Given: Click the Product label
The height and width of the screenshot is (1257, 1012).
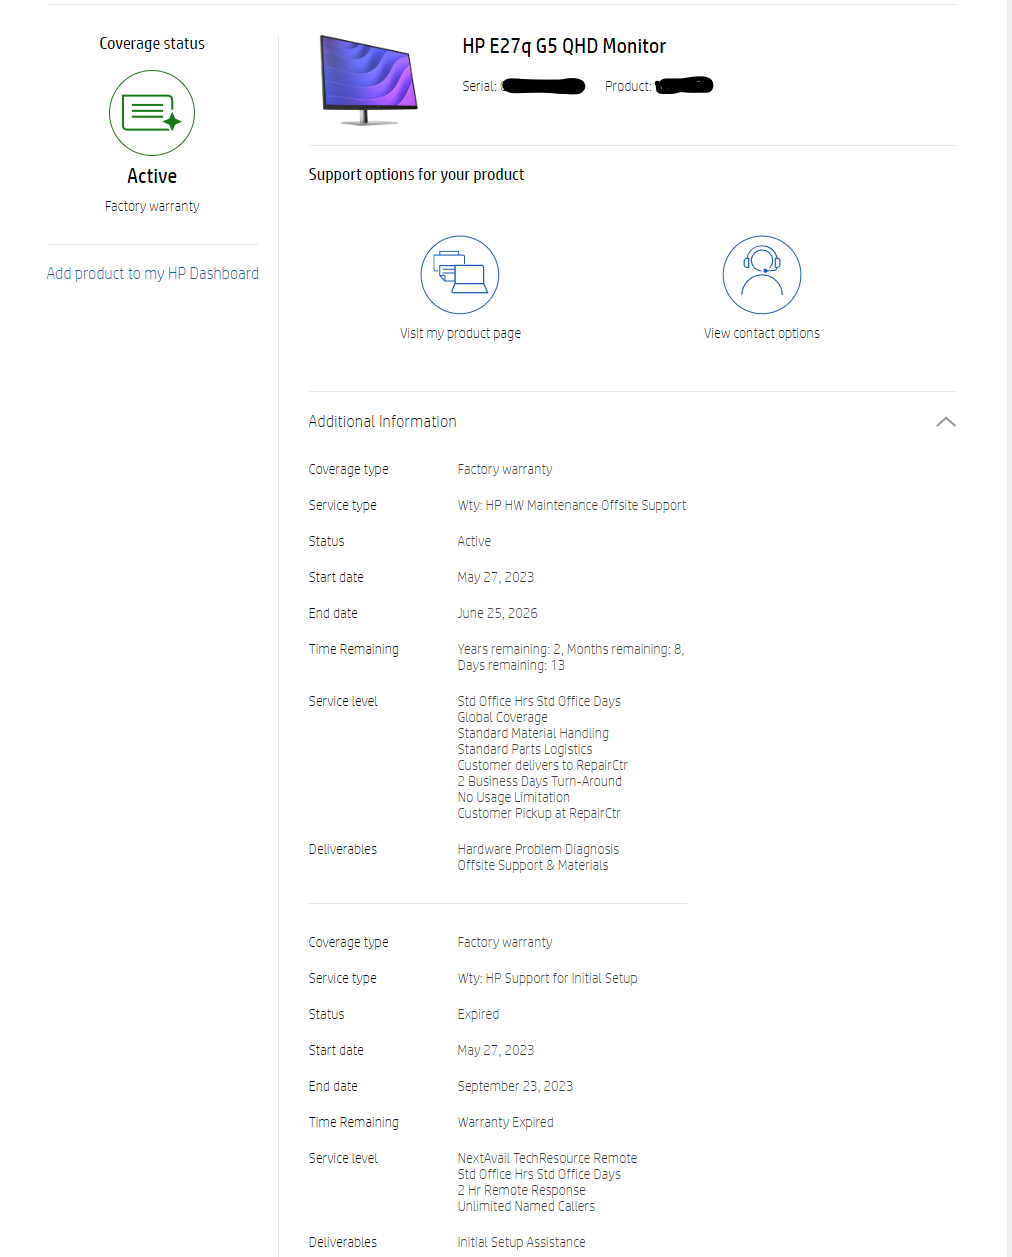Looking at the screenshot, I should [x=628, y=86].
